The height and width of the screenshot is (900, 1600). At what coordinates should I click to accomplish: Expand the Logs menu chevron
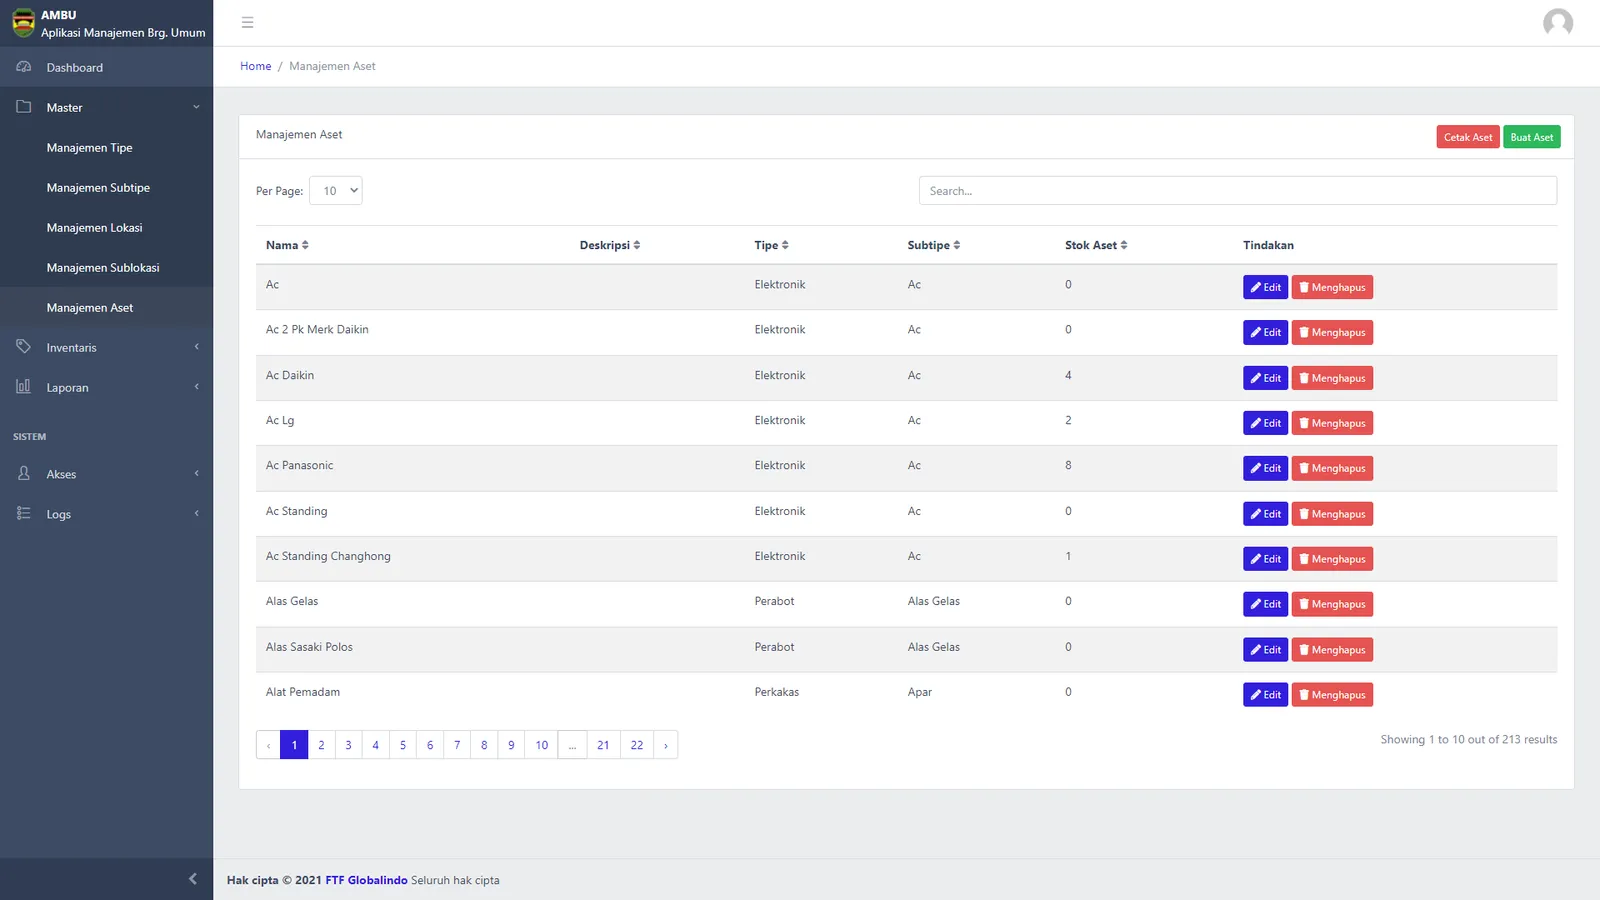pos(196,514)
